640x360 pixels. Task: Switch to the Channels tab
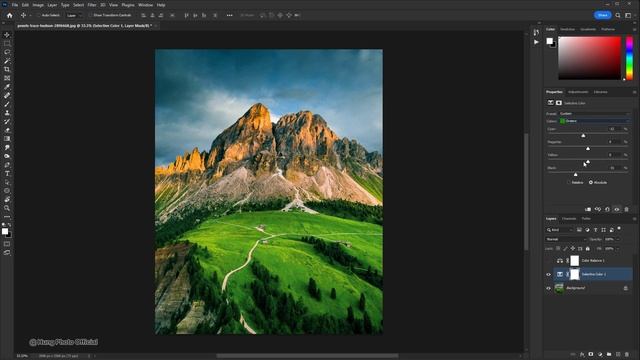tap(569, 219)
